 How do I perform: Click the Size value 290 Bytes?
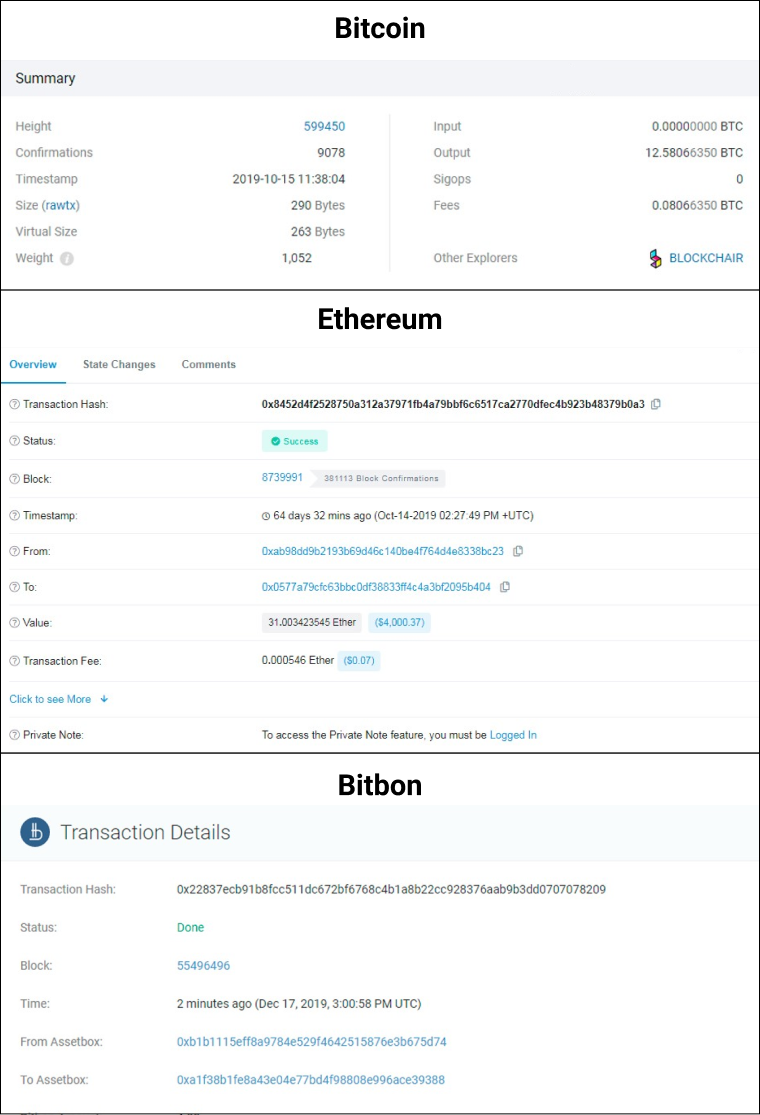coord(318,206)
